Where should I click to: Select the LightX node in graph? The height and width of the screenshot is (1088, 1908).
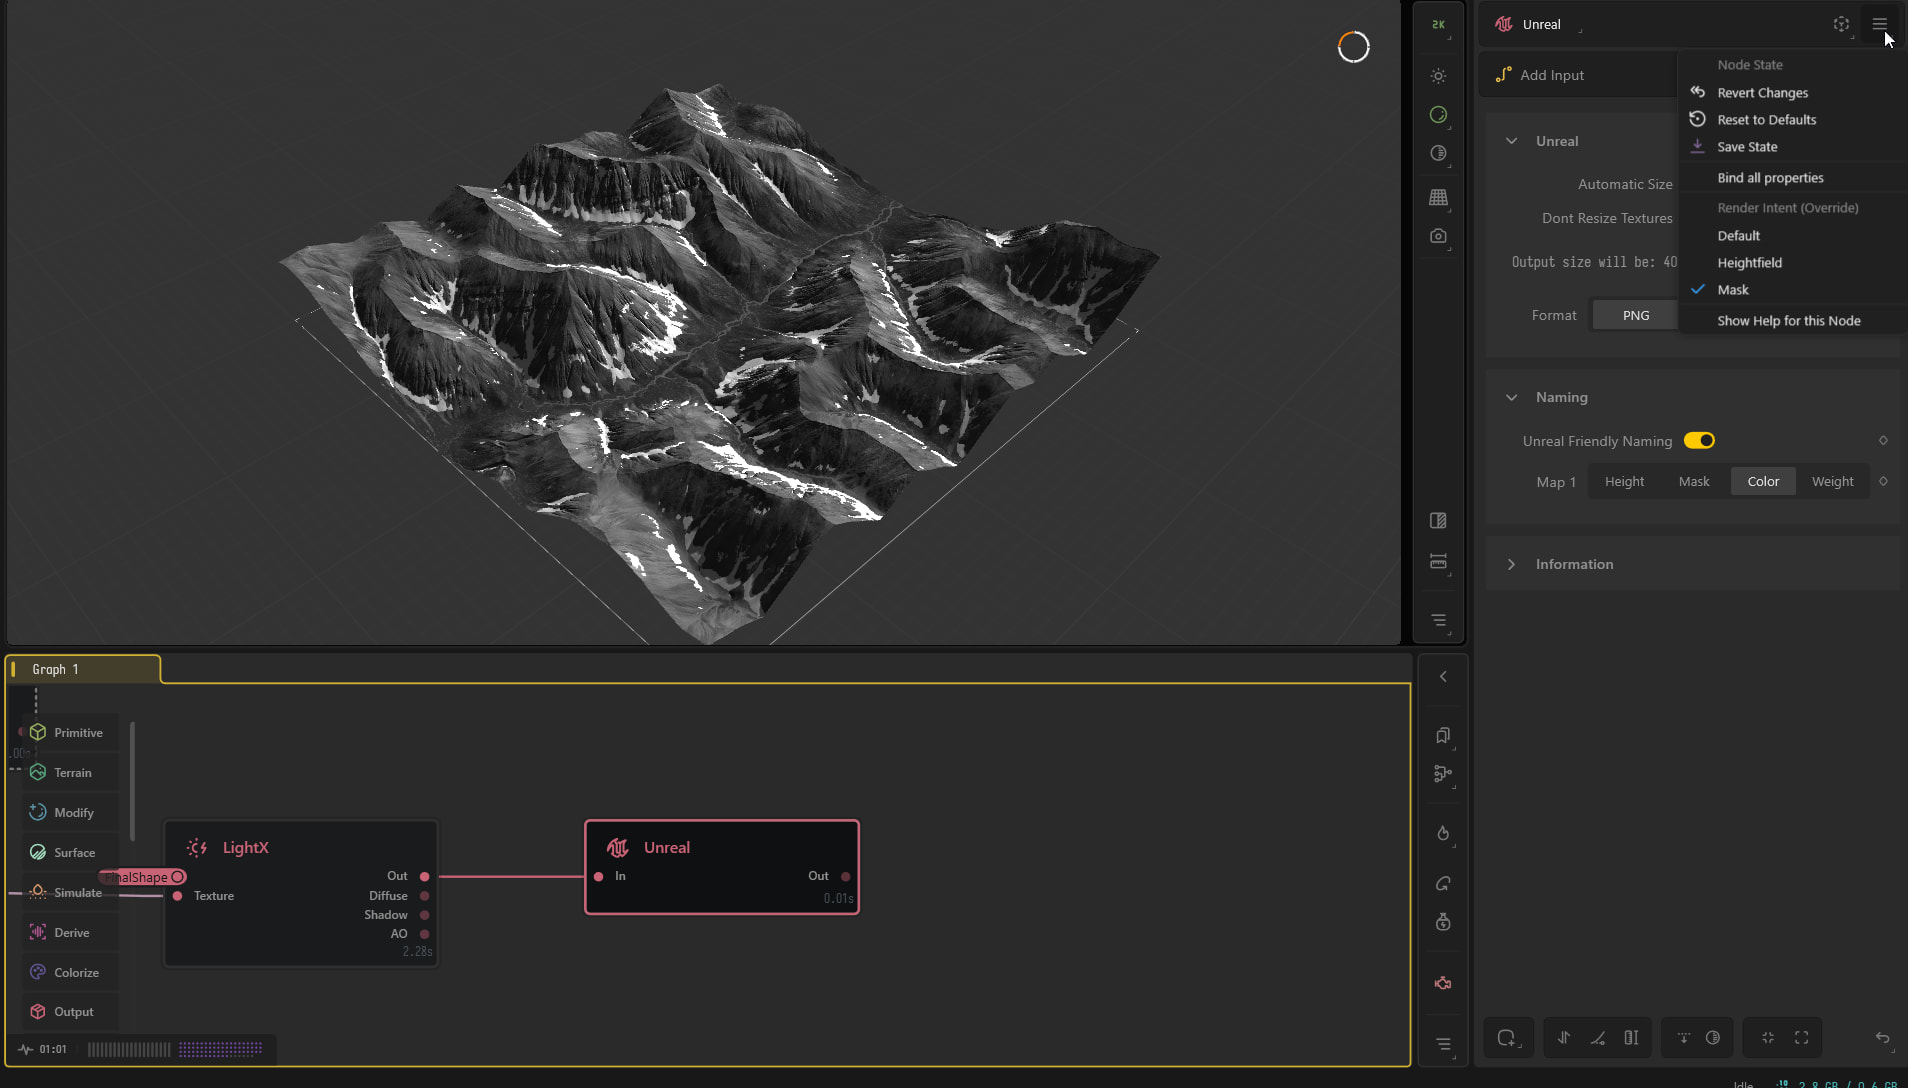pos(245,847)
